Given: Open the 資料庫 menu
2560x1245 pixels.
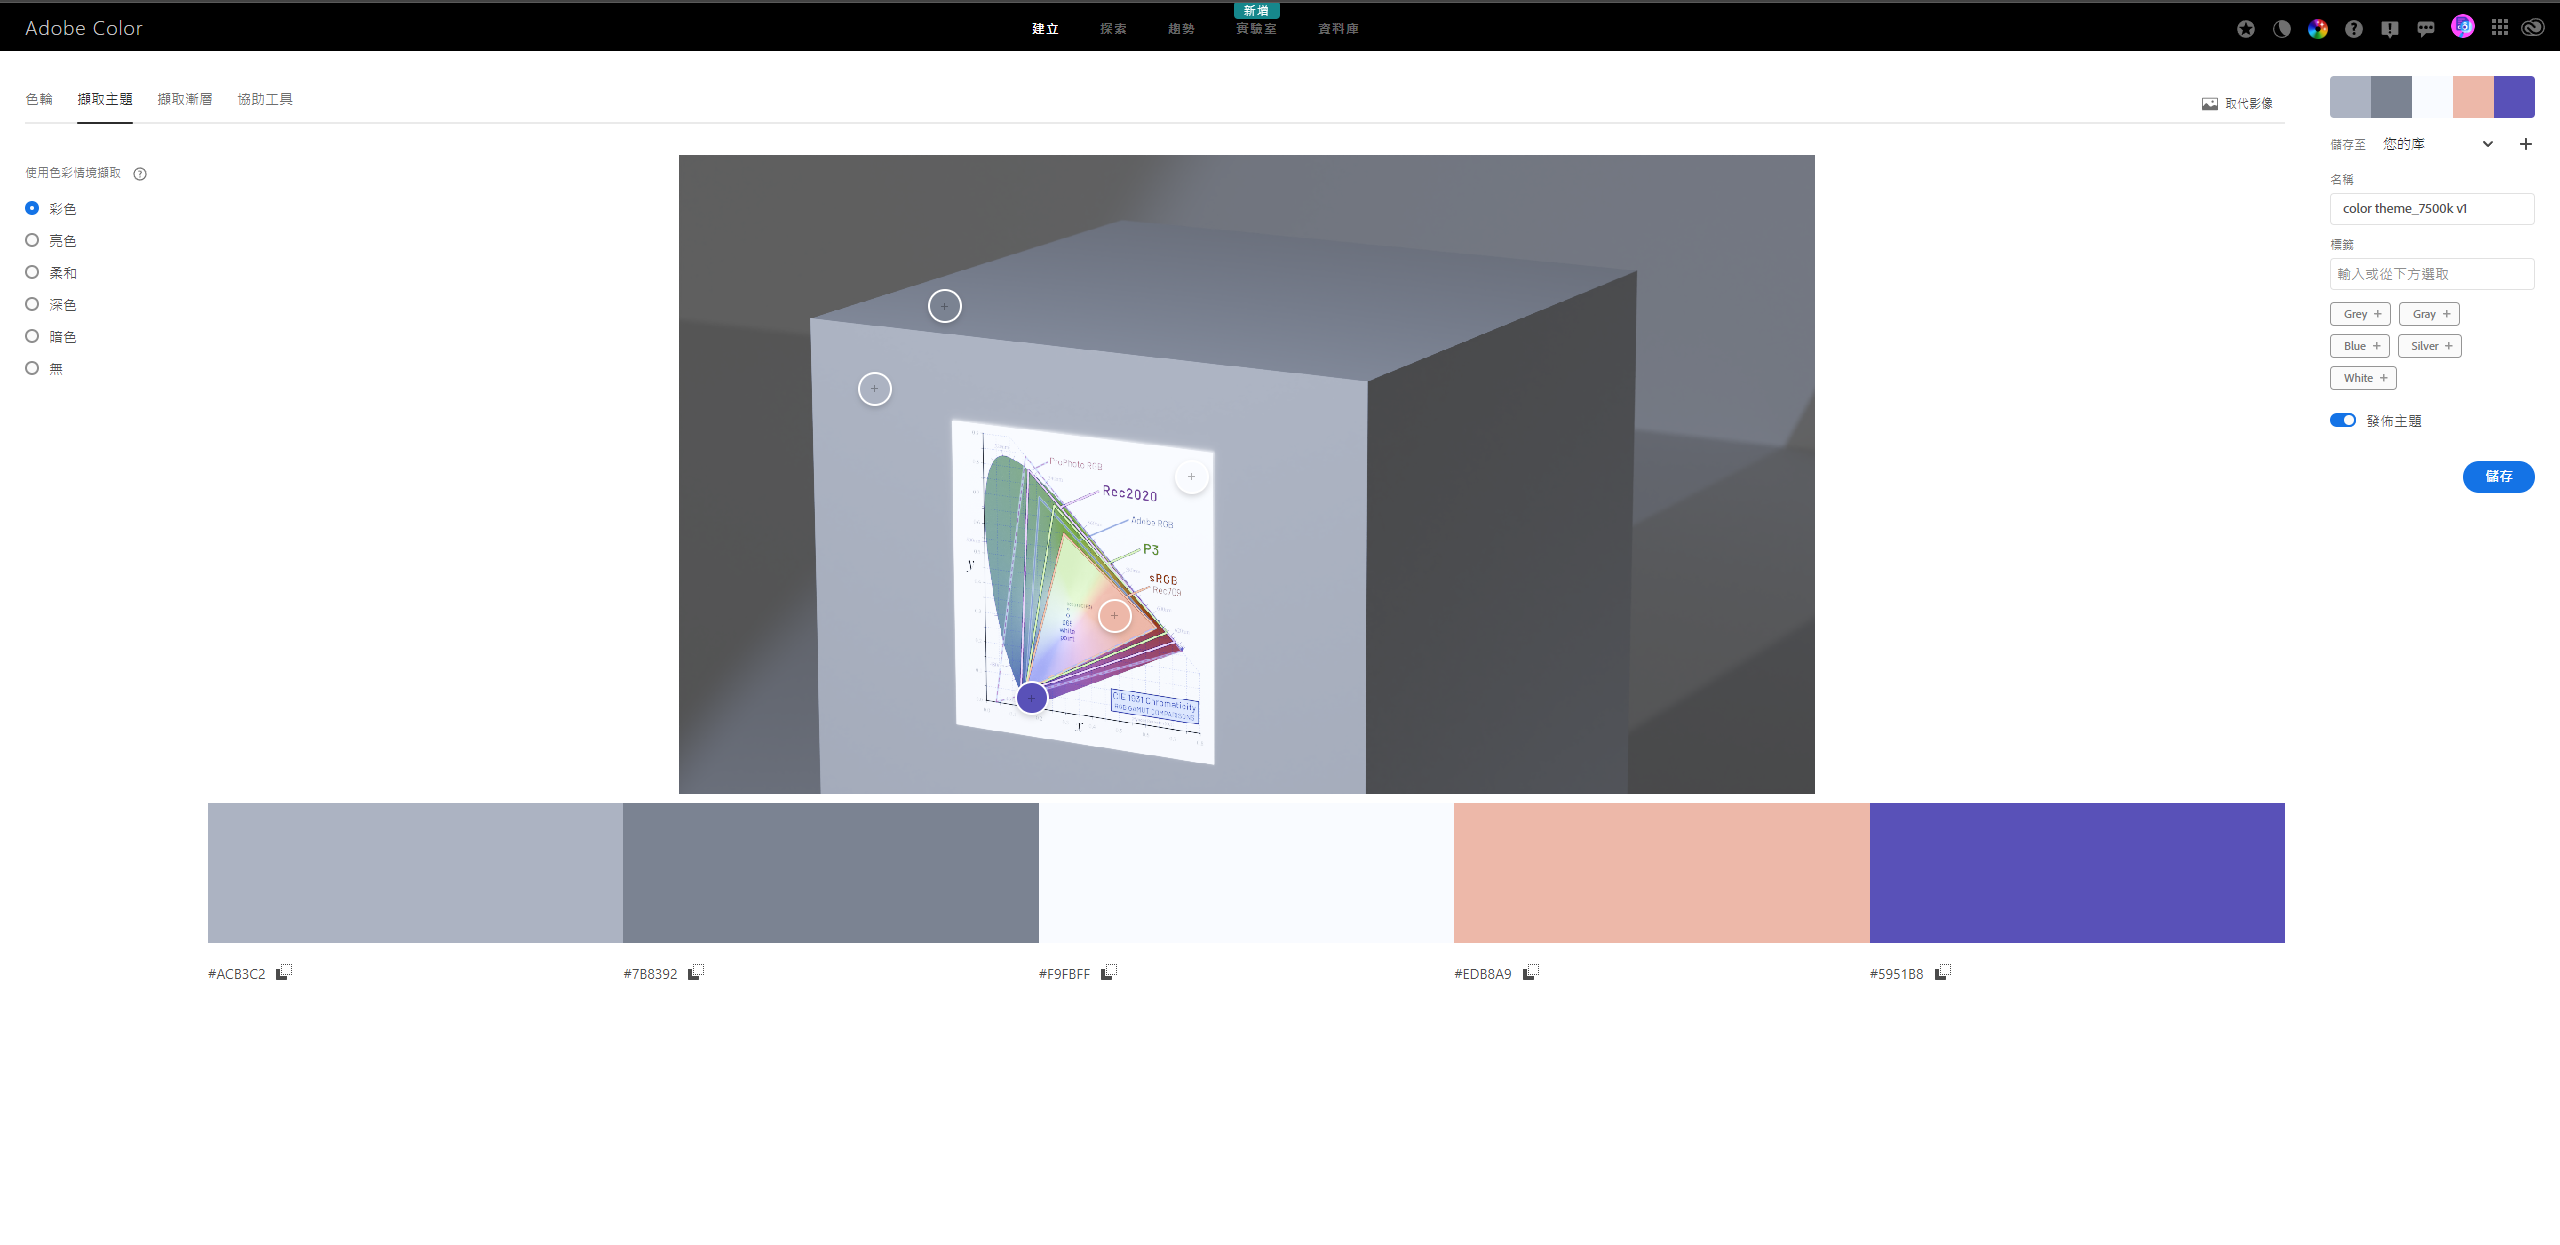Looking at the screenshot, I should [x=1338, y=29].
